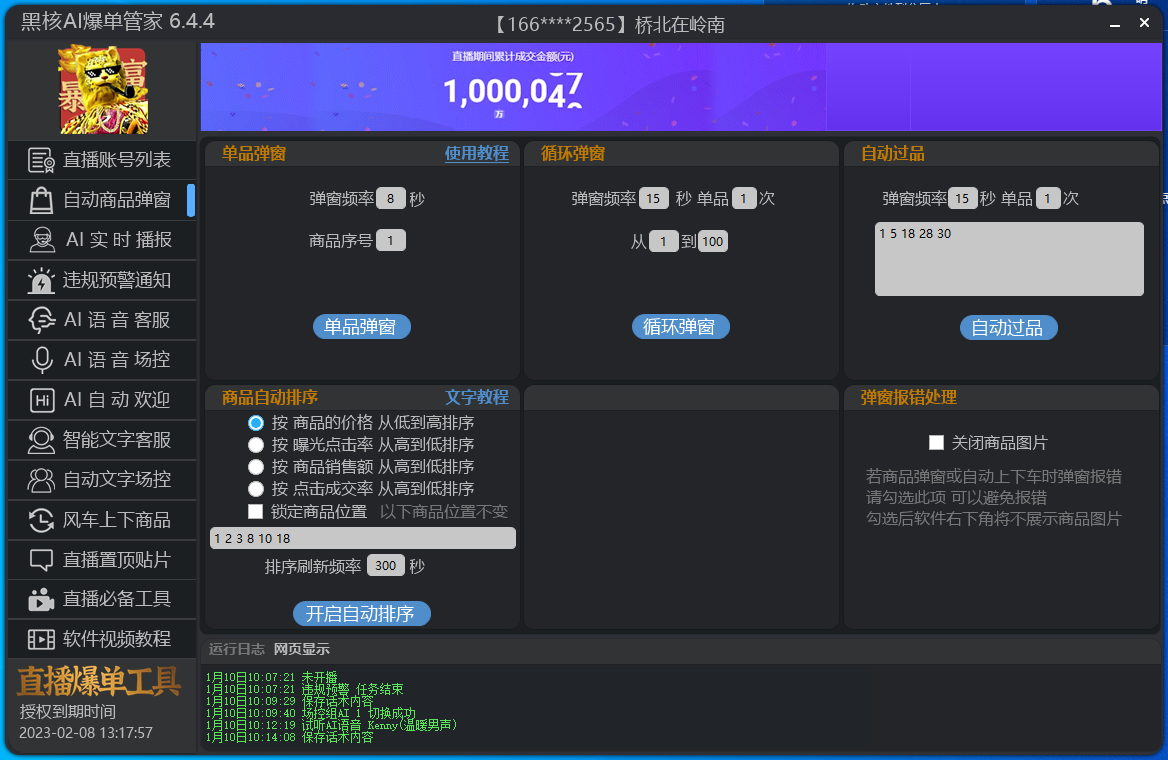Edit 单品弹窗 弹窗频率 seconds field

[x=390, y=199]
